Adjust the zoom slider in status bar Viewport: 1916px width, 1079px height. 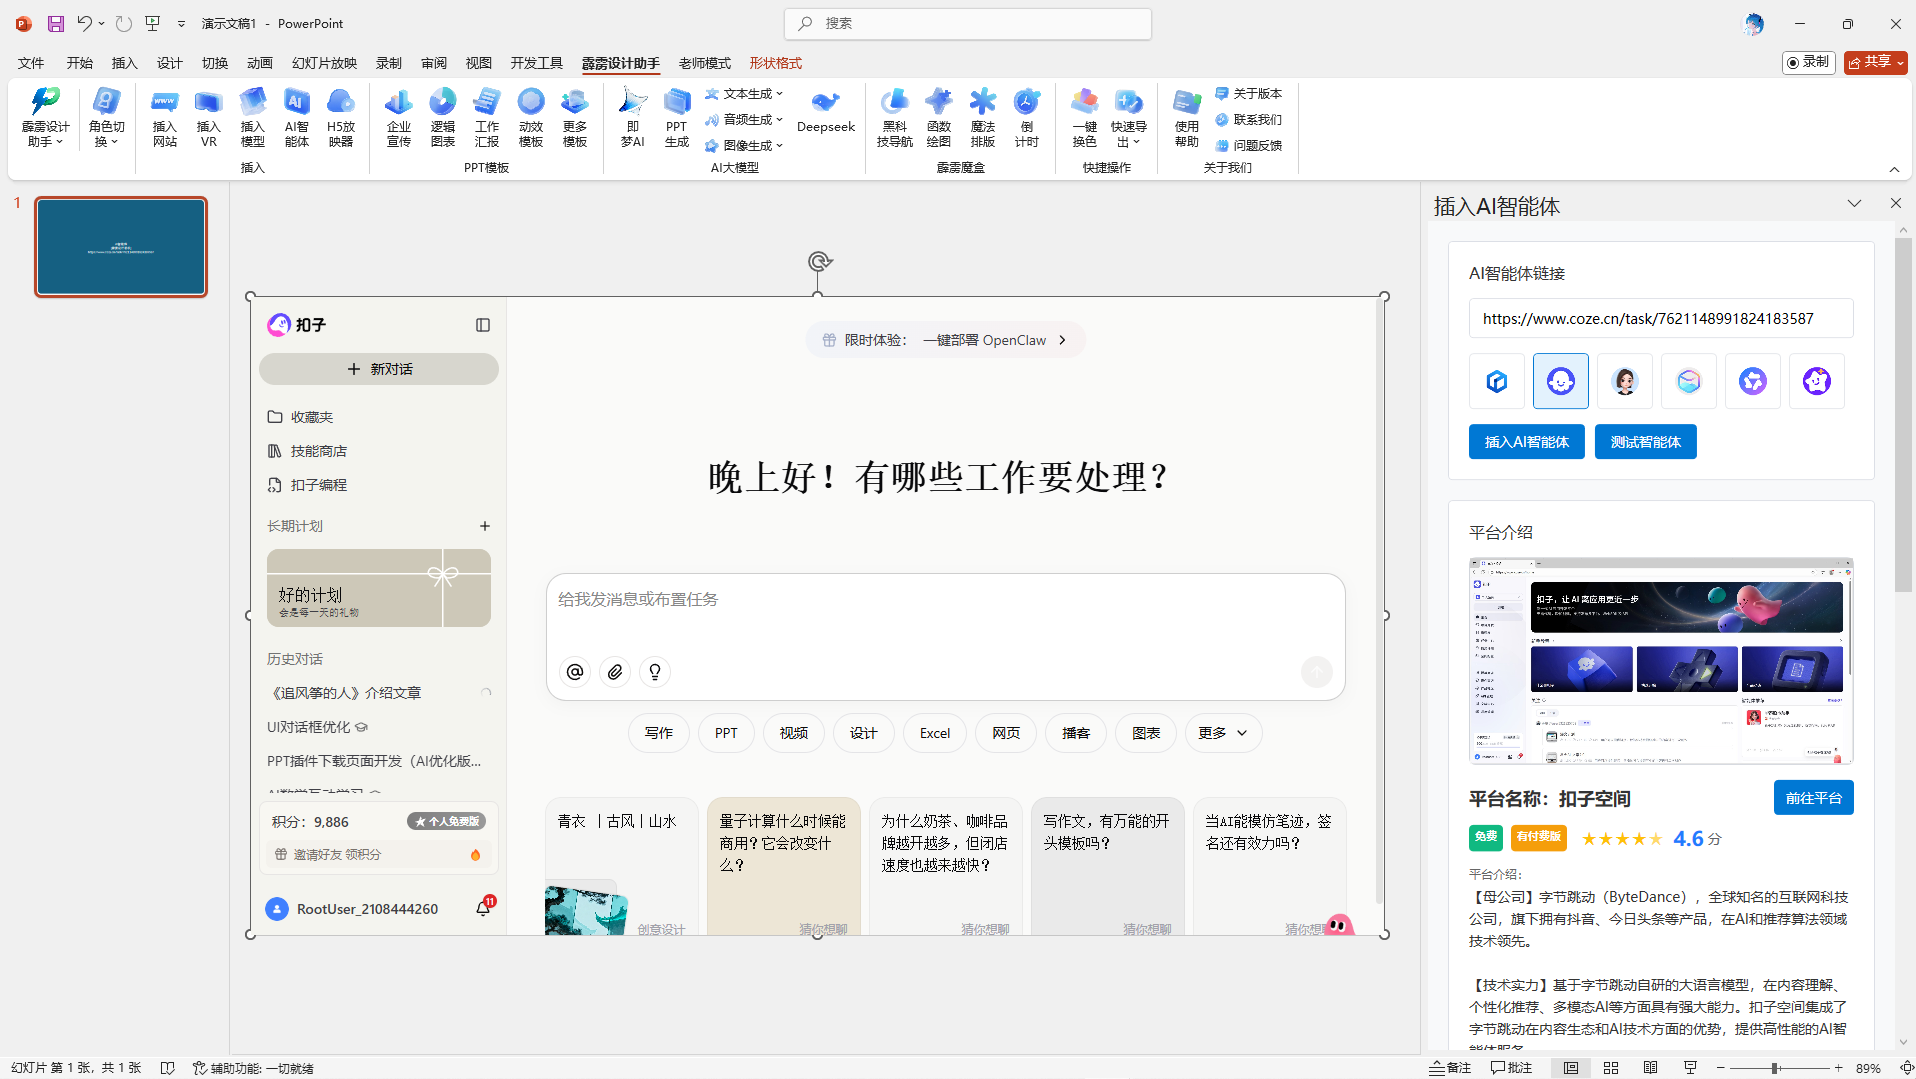coord(1775,1068)
